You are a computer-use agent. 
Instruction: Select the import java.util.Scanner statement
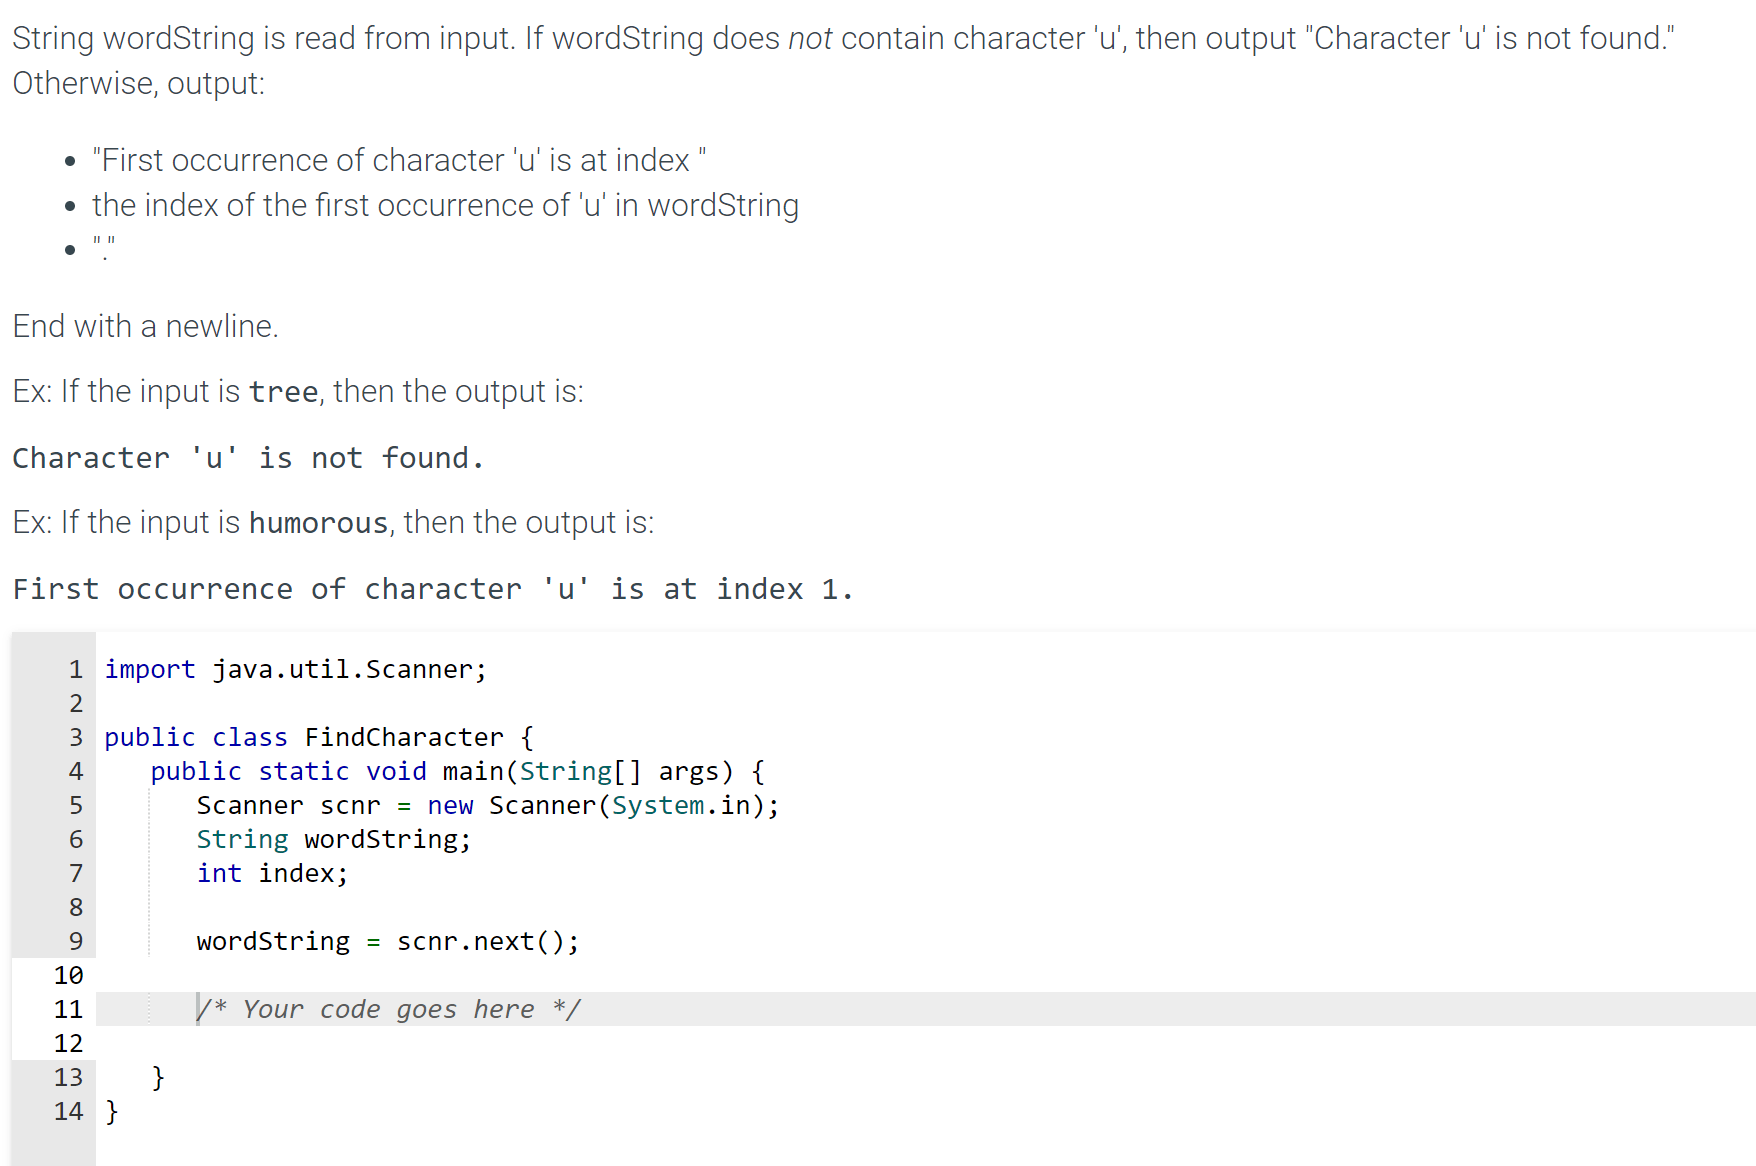tap(295, 669)
